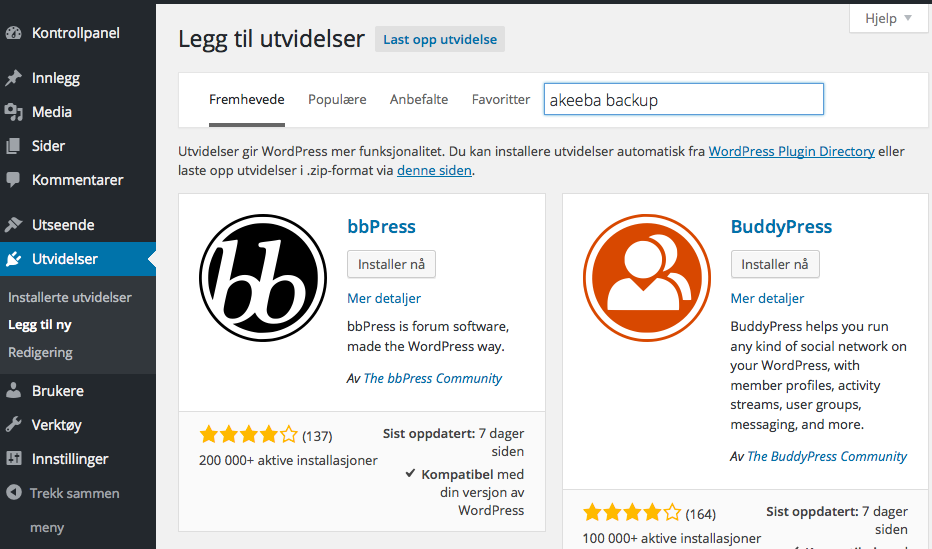Expand the Hjelp dropdown panel
932x549 pixels.
(x=887, y=19)
